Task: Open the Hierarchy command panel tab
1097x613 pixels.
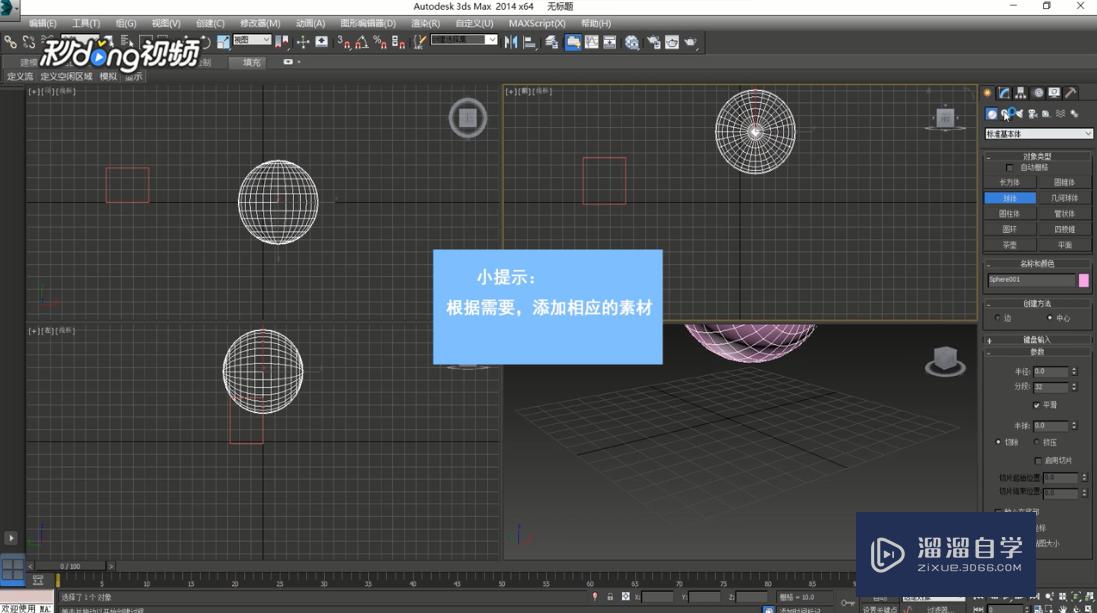Action: (x=1021, y=93)
